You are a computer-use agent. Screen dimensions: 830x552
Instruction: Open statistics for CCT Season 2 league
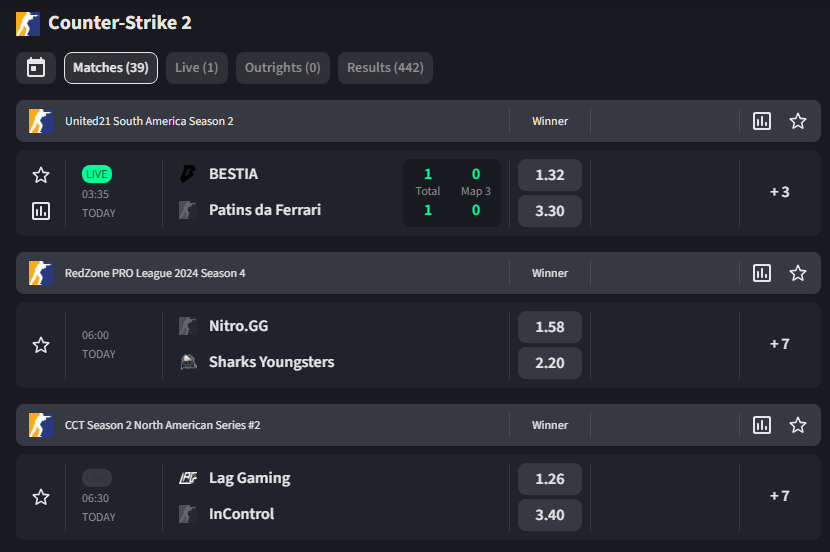762,425
